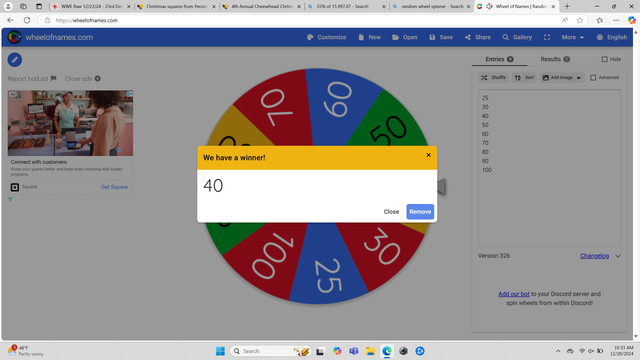
Task: Click the browser address bar
Action: tap(302, 20)
